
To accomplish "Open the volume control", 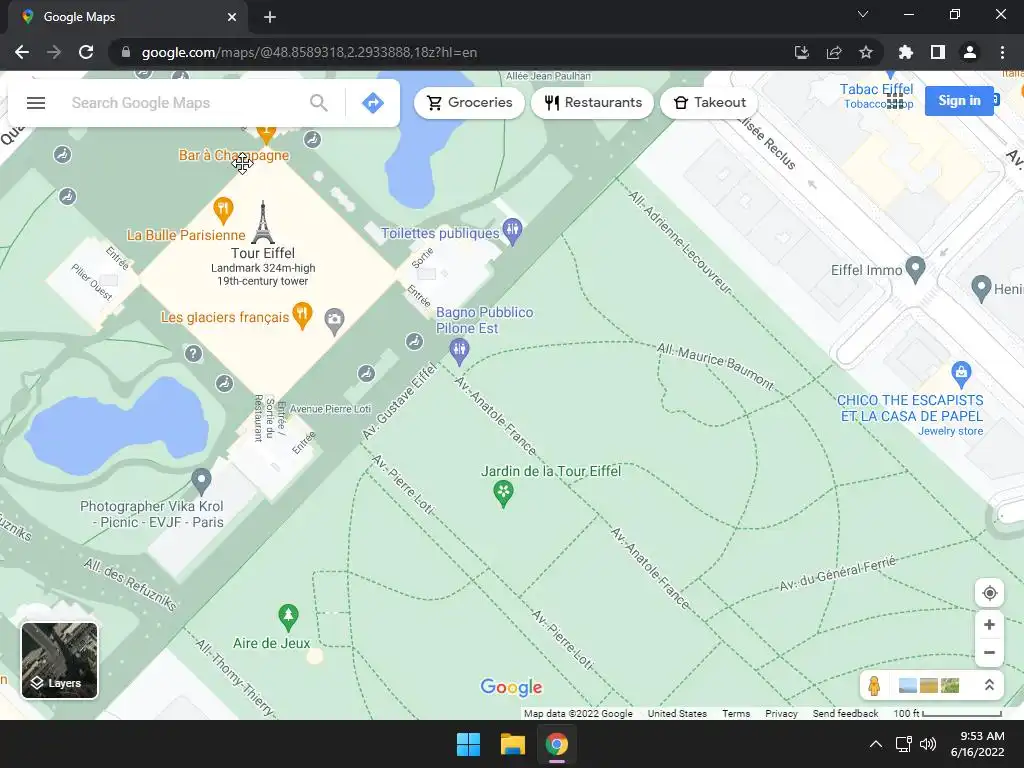I will (x=927, y=744).
